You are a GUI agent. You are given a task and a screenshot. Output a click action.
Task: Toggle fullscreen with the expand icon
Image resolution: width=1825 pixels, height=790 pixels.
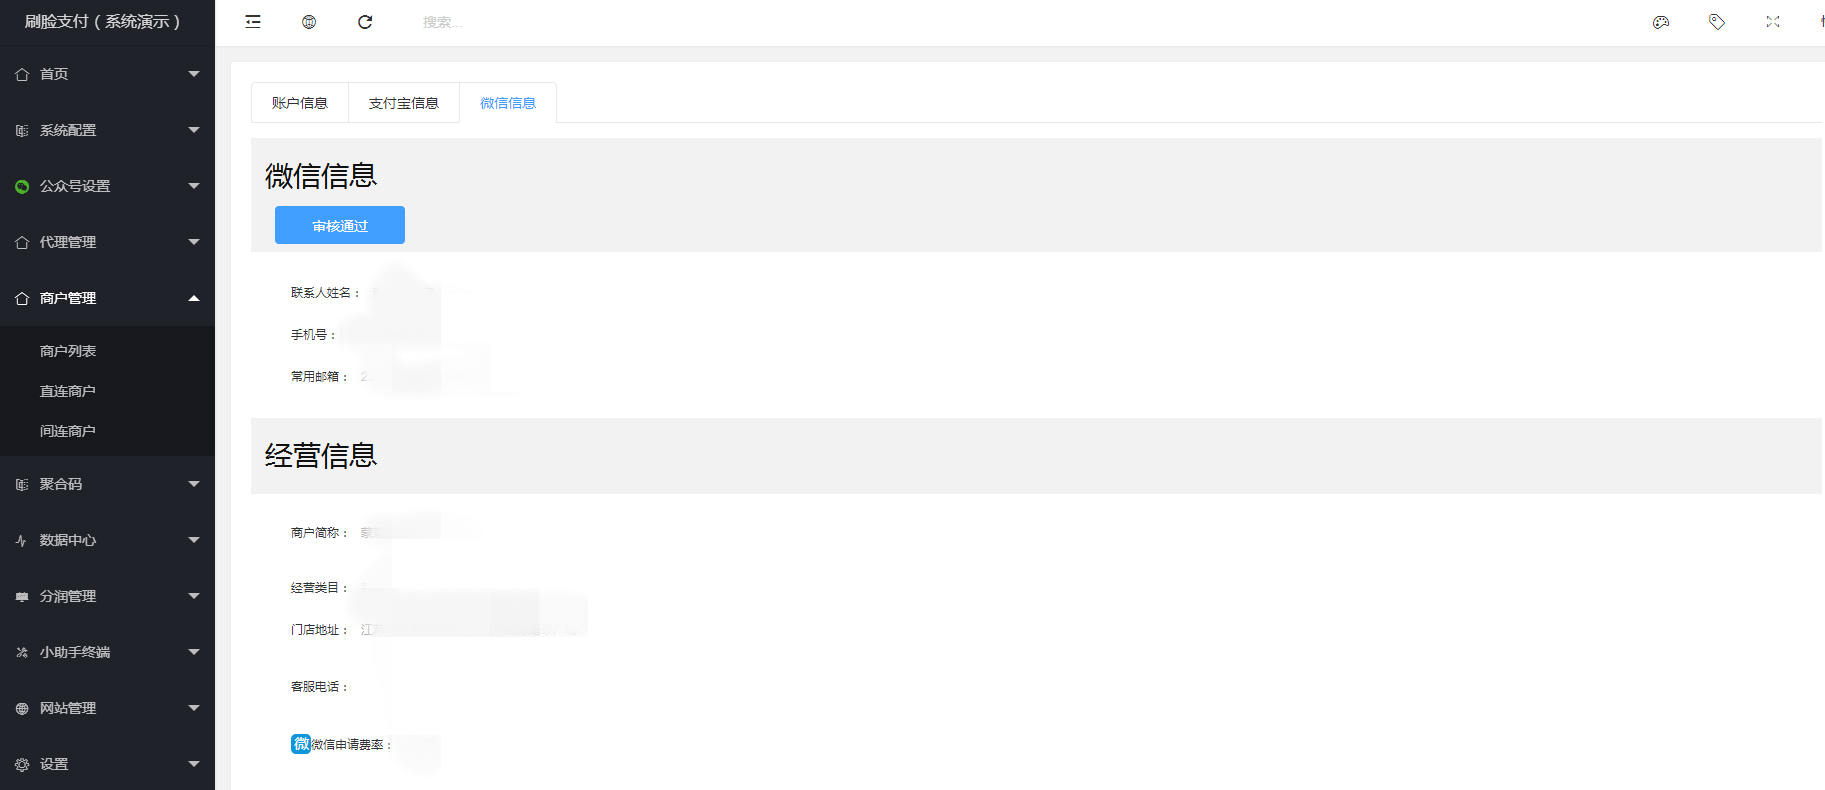(x=1773, y=22)
